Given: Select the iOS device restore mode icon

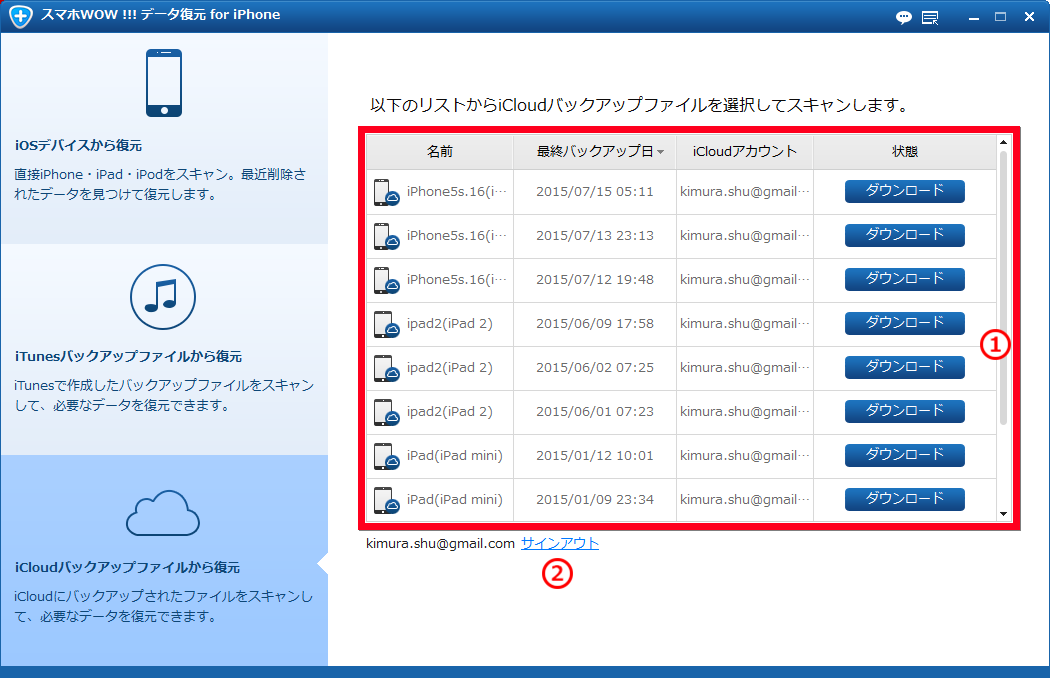Looking at the screenshot, I should (x=163, y=83).
